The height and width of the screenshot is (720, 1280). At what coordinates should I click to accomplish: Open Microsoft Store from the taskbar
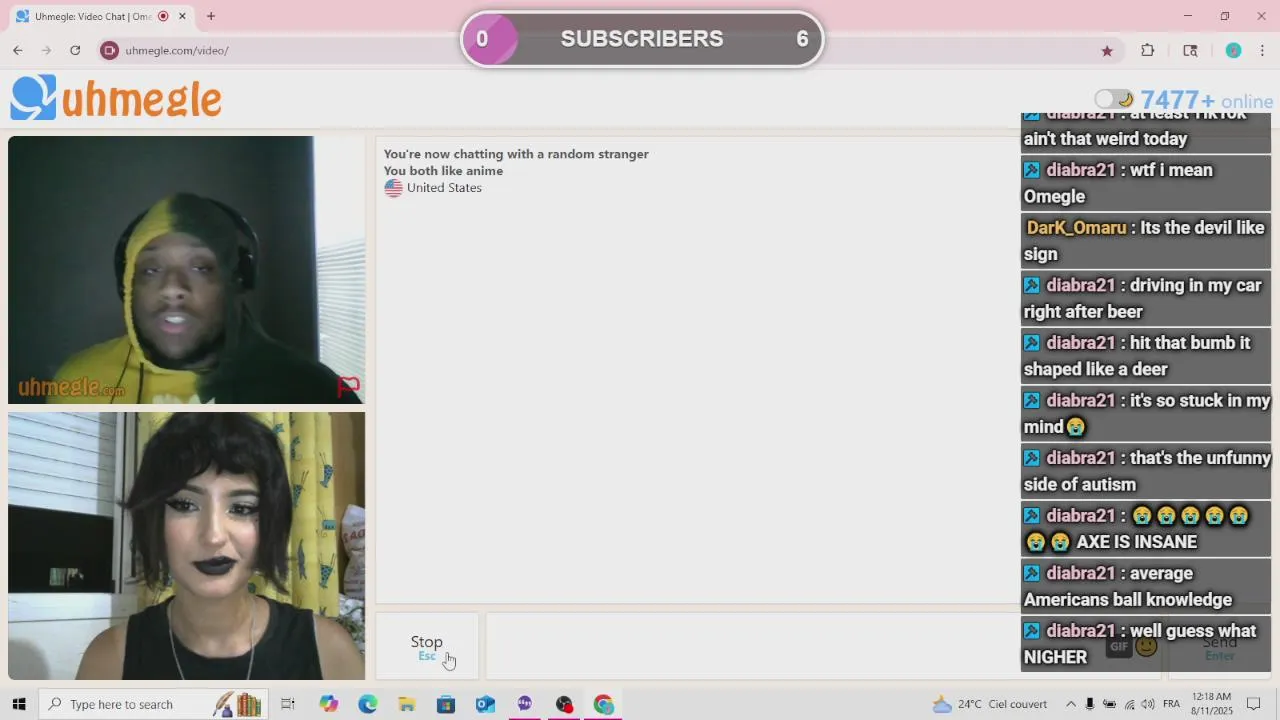(446, 704)
